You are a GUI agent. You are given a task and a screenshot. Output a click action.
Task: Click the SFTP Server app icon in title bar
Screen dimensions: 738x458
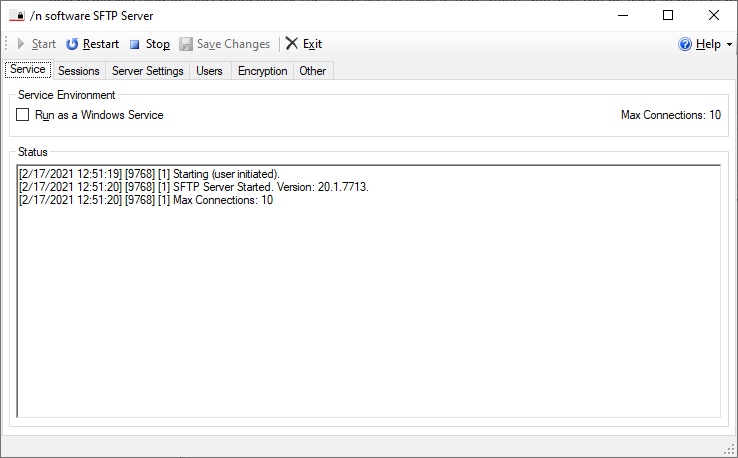tap(16, 15)
